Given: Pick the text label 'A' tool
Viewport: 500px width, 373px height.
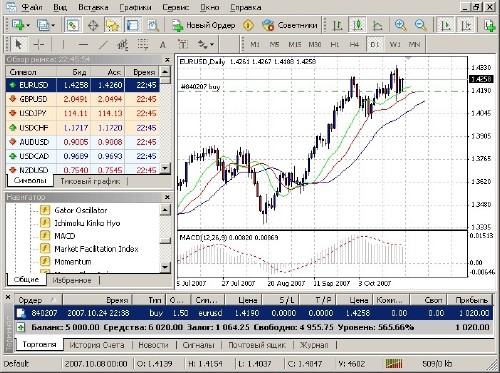Looking at the screenshot, I should coord(162,44).
